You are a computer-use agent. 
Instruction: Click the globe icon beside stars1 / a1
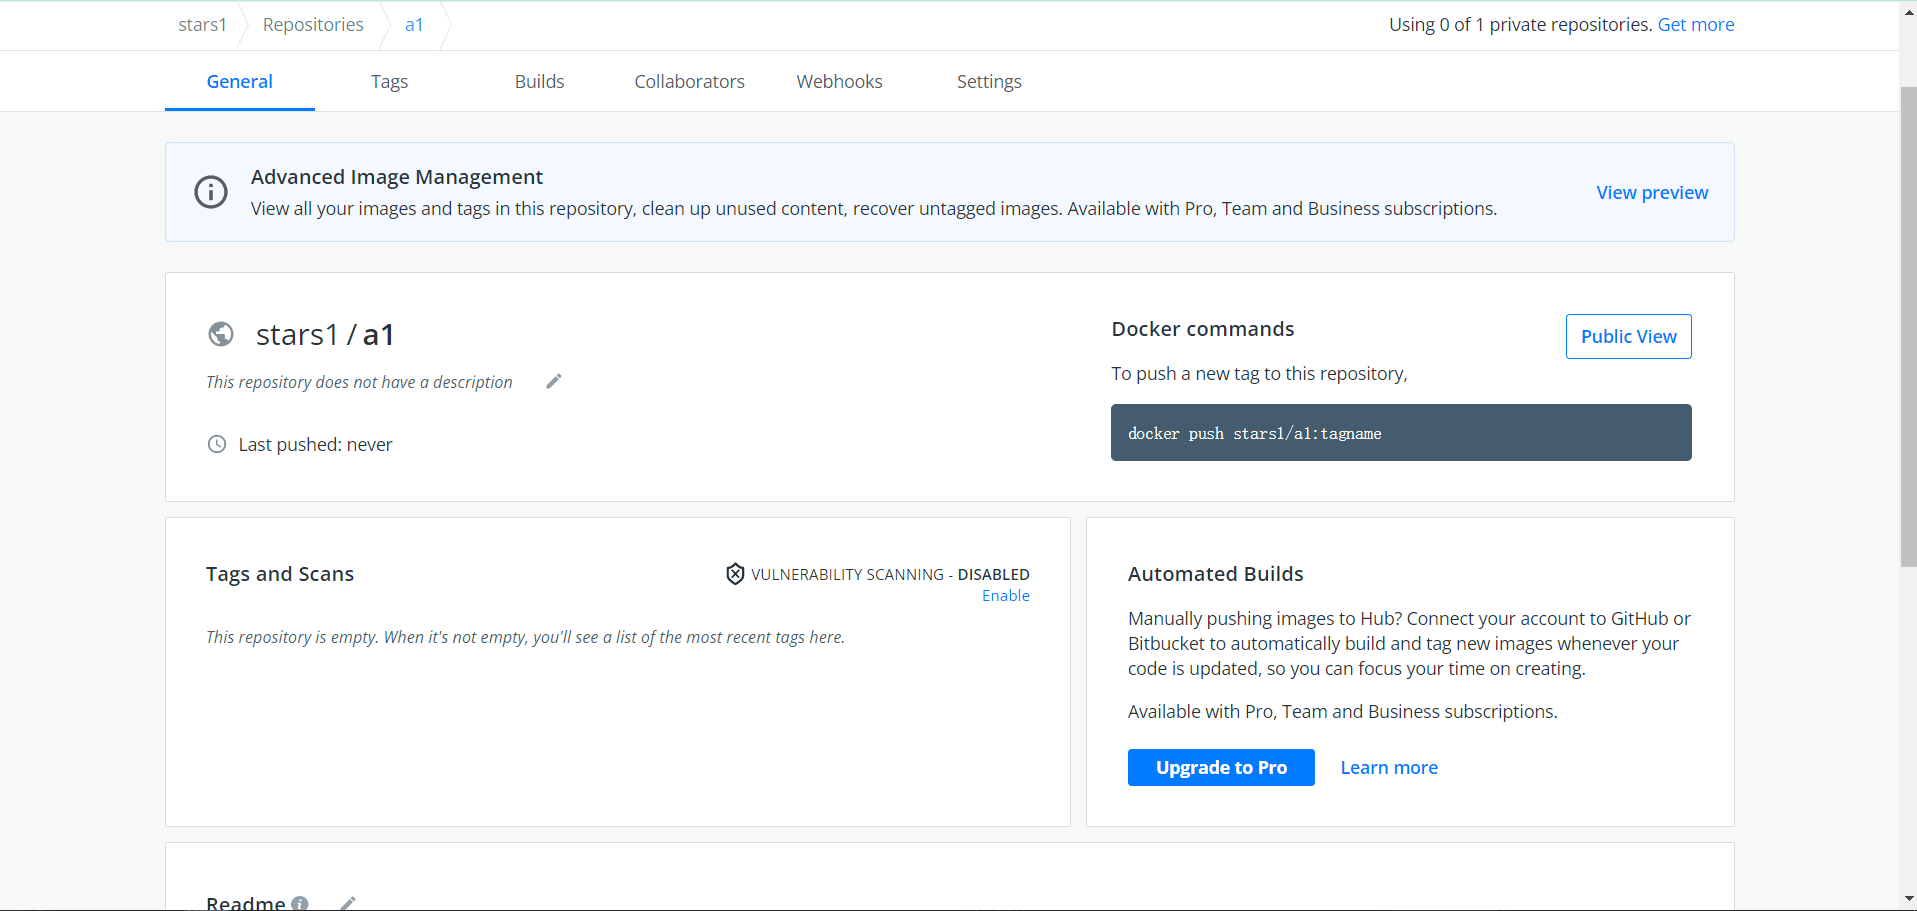(221, 334)
